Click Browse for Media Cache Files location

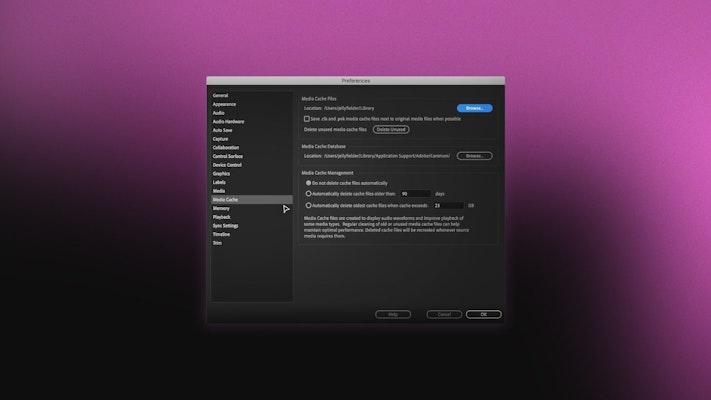coord(474,108)
